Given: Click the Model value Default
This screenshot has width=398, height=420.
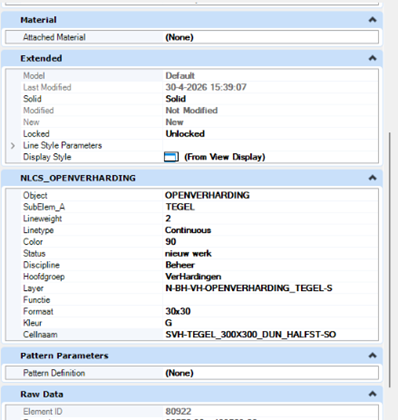Looking at the screenshot, I should click(180, 76).
